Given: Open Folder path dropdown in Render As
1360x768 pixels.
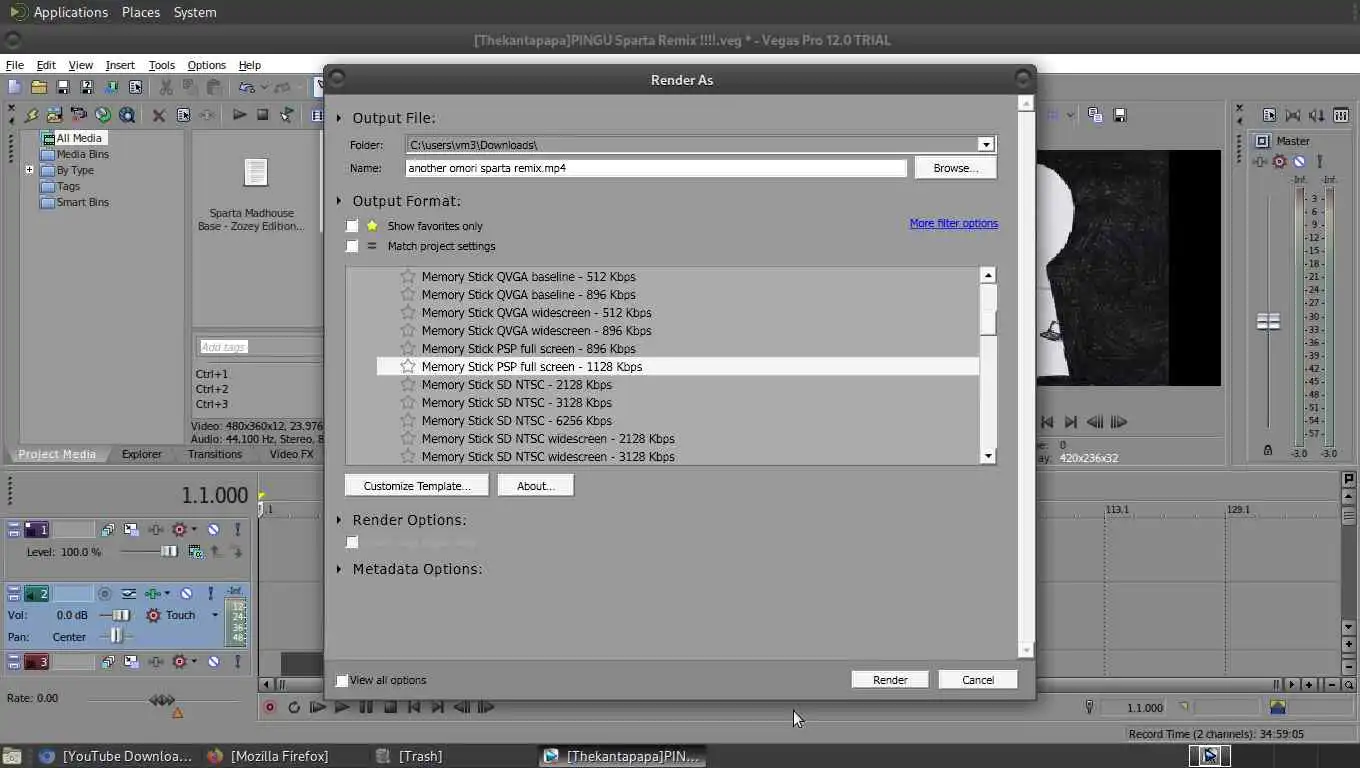Looking at the screenshot, I should pos(986,145).
